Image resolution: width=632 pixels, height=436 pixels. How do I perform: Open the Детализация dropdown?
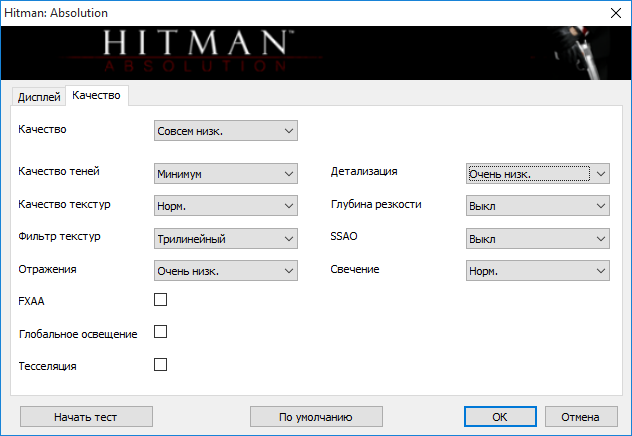tap(538, 174)
